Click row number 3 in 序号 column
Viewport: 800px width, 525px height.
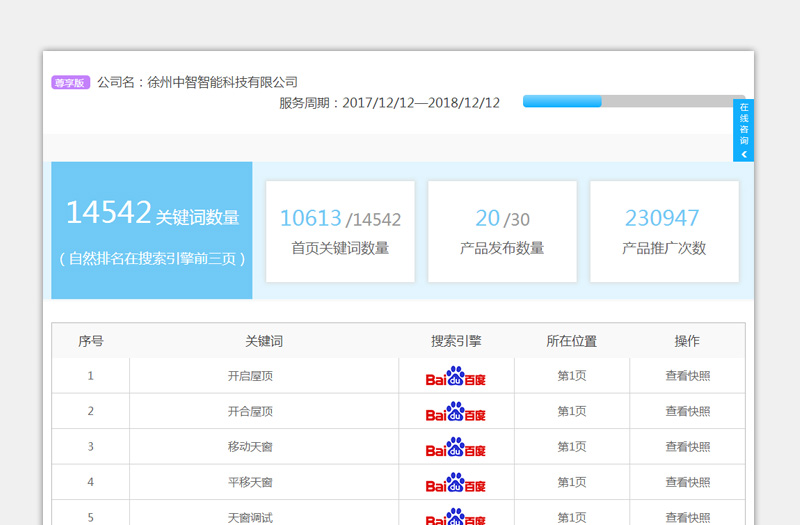90,447
